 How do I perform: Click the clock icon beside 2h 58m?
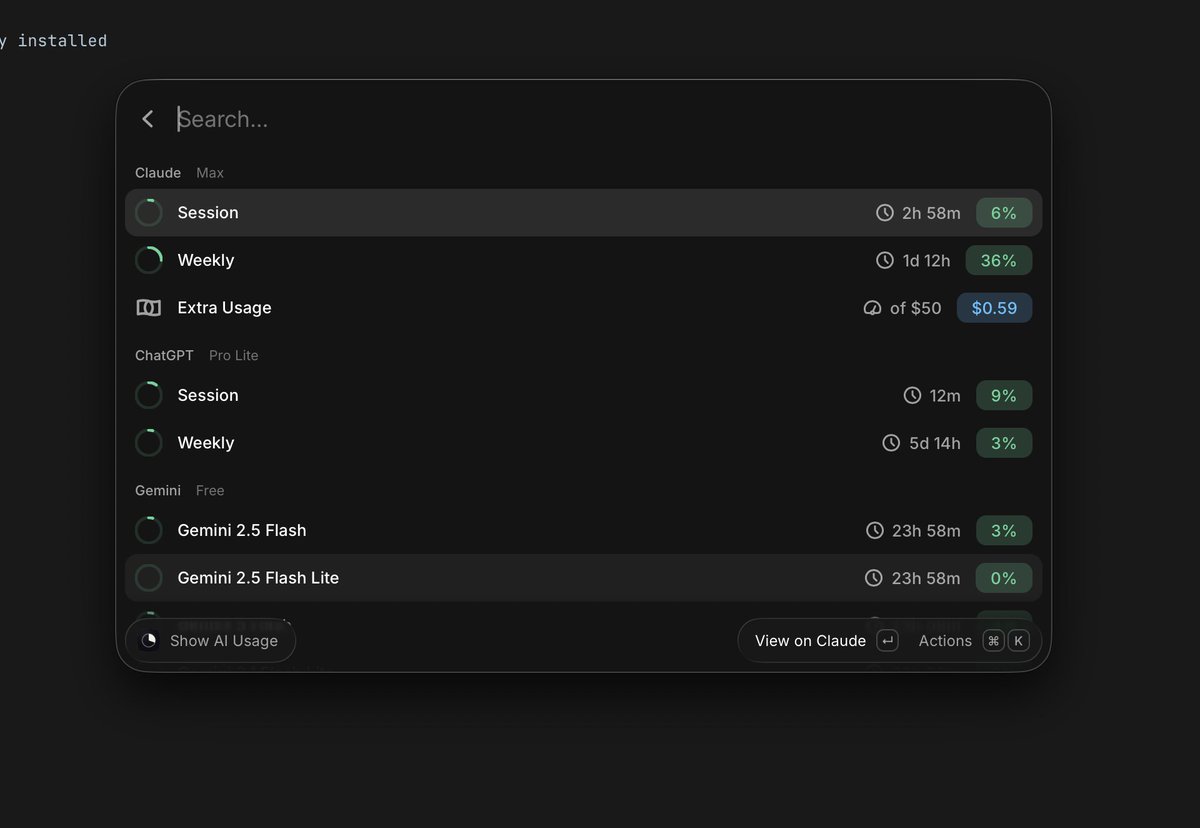tap(885, 213)
